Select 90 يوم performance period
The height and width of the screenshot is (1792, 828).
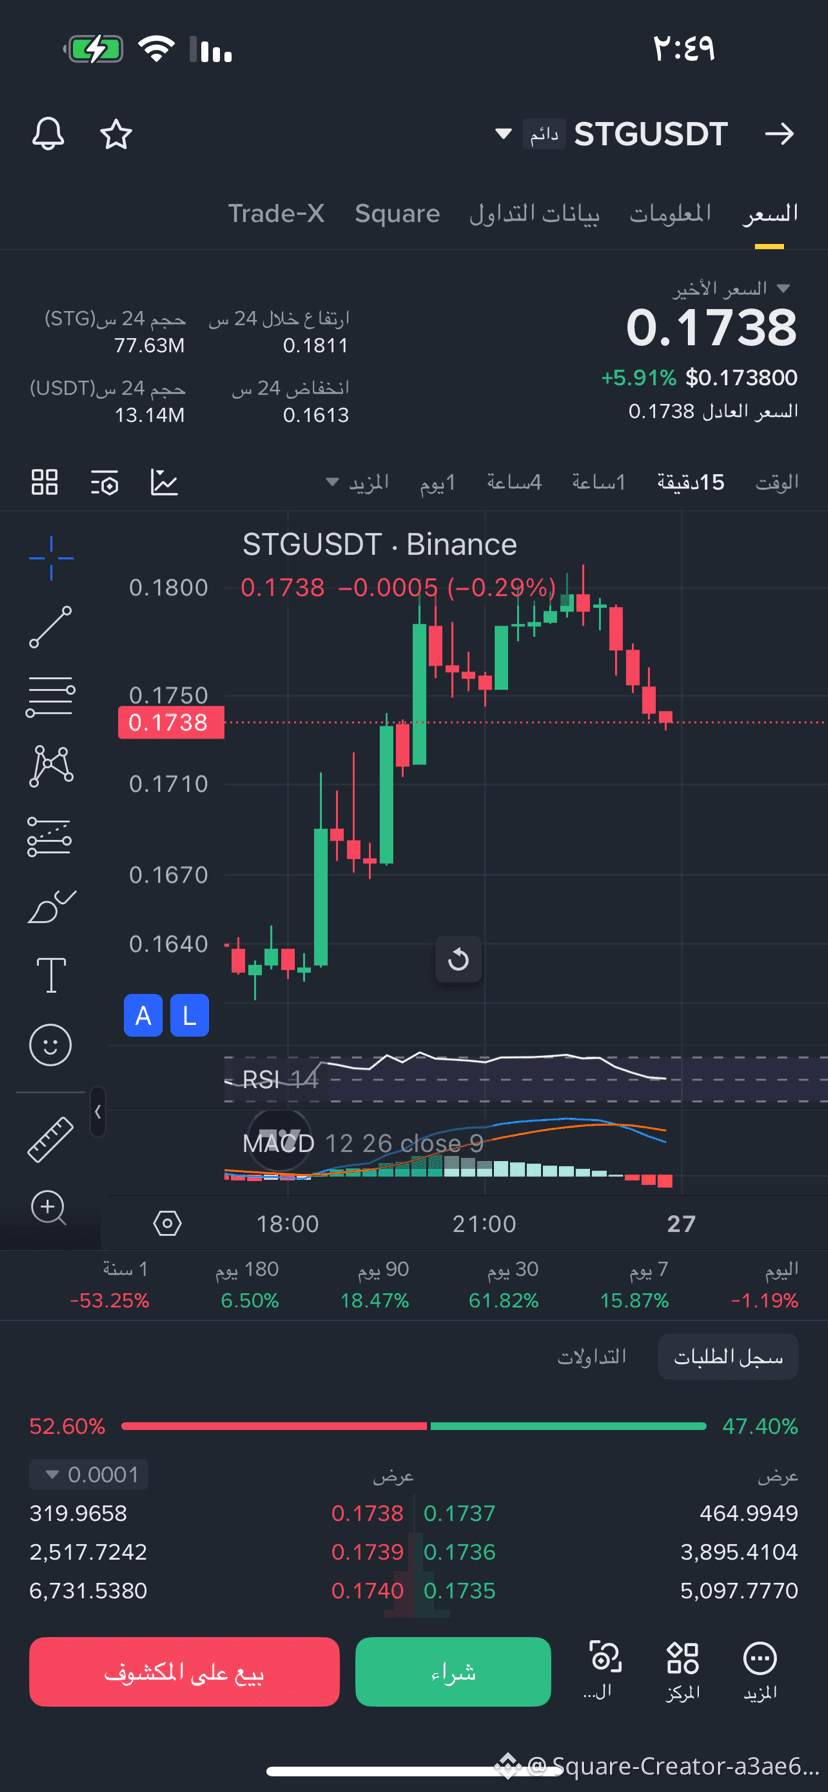(375, 1285)
